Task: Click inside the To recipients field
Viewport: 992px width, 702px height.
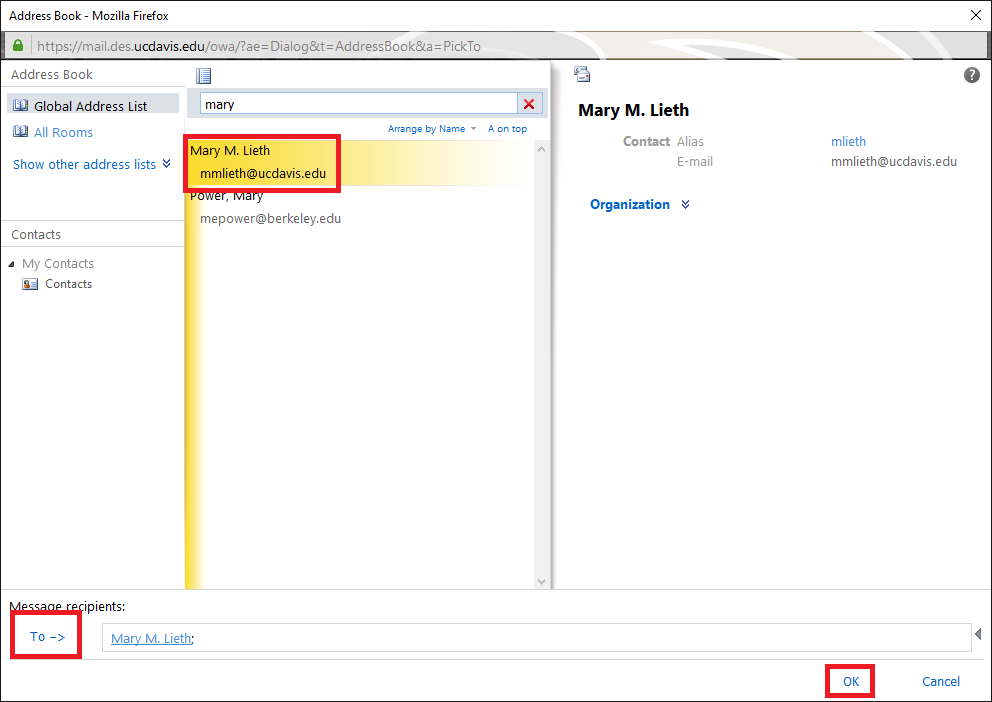Action: [x=536, y=637]
